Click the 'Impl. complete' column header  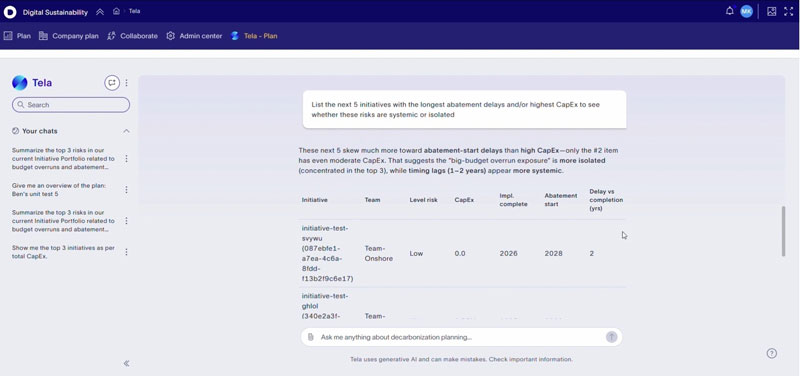coord(513,200)
